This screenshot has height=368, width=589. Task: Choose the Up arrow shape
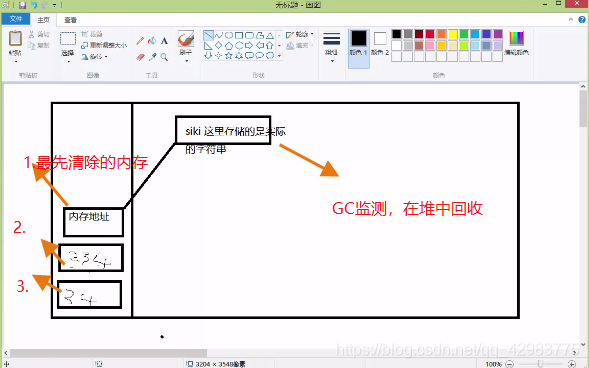click(270, 45)
